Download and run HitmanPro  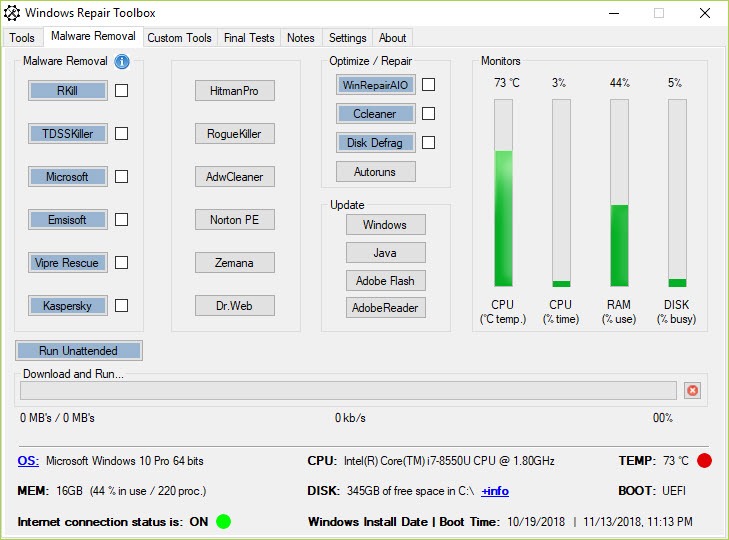click(234, 90)
